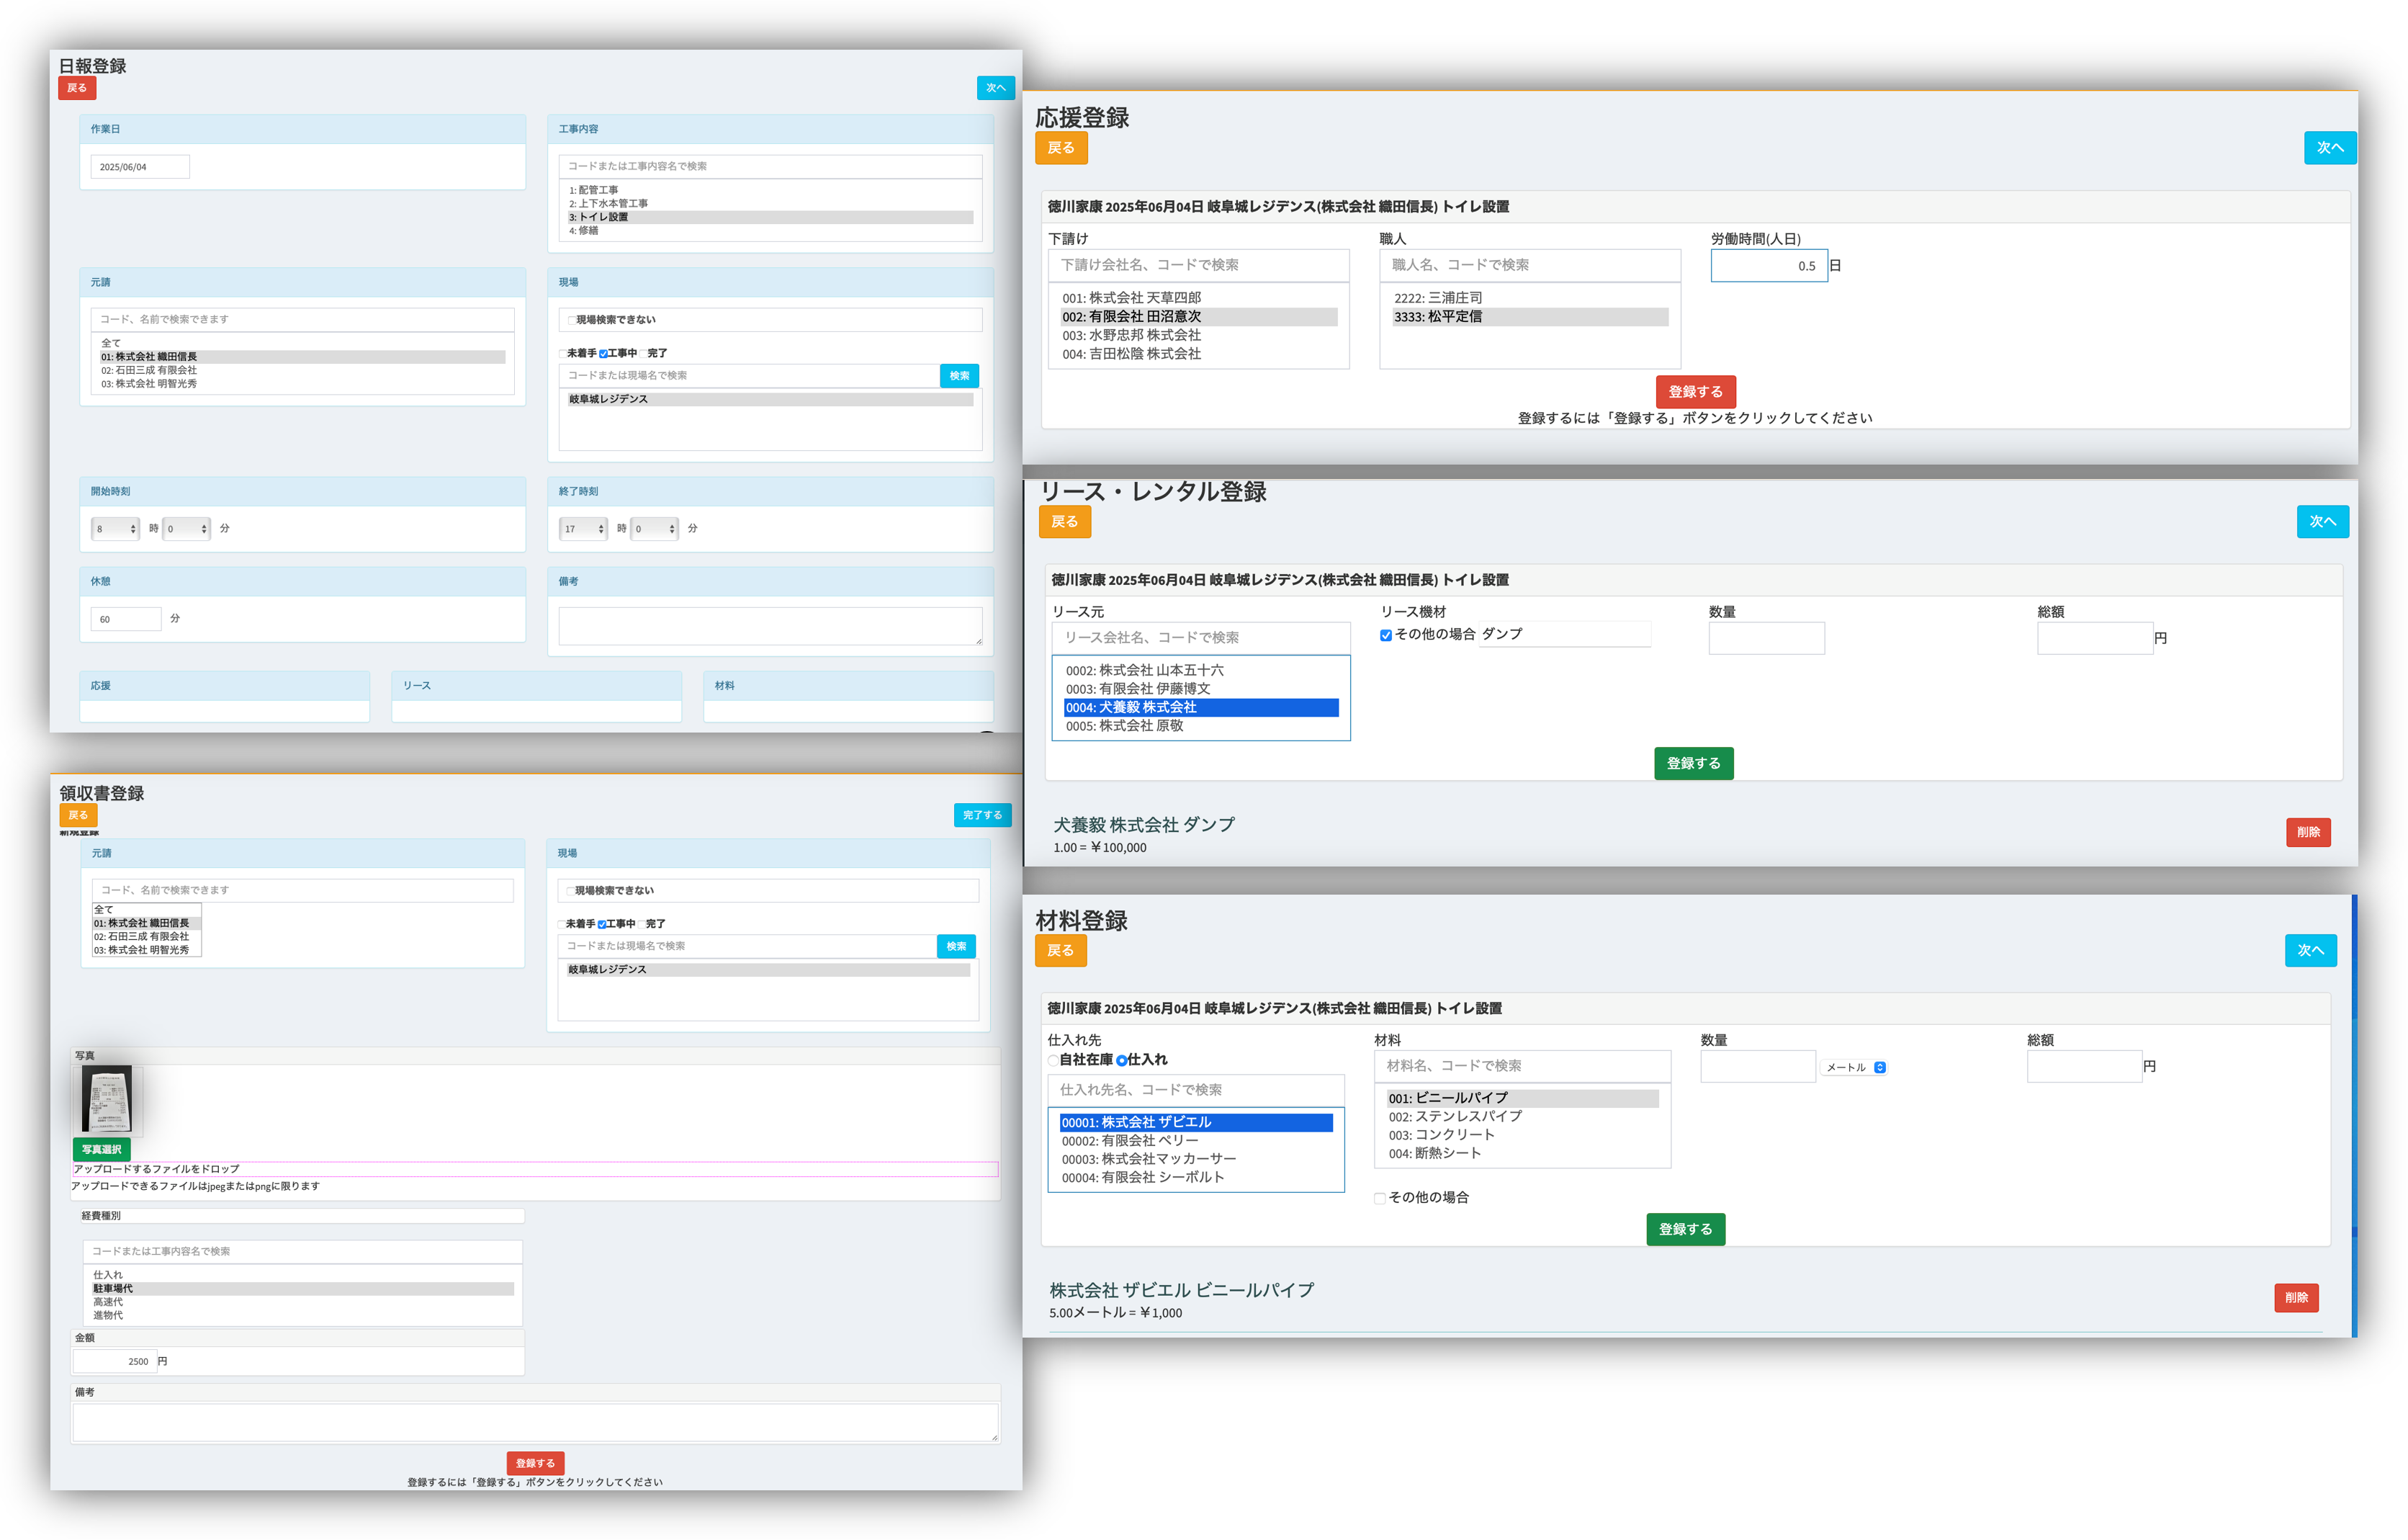Click 戻る button in 材料登録 window
Image resolution: width=2408 pixels, height=1540 pixels.
click(x=1060, y=951)
